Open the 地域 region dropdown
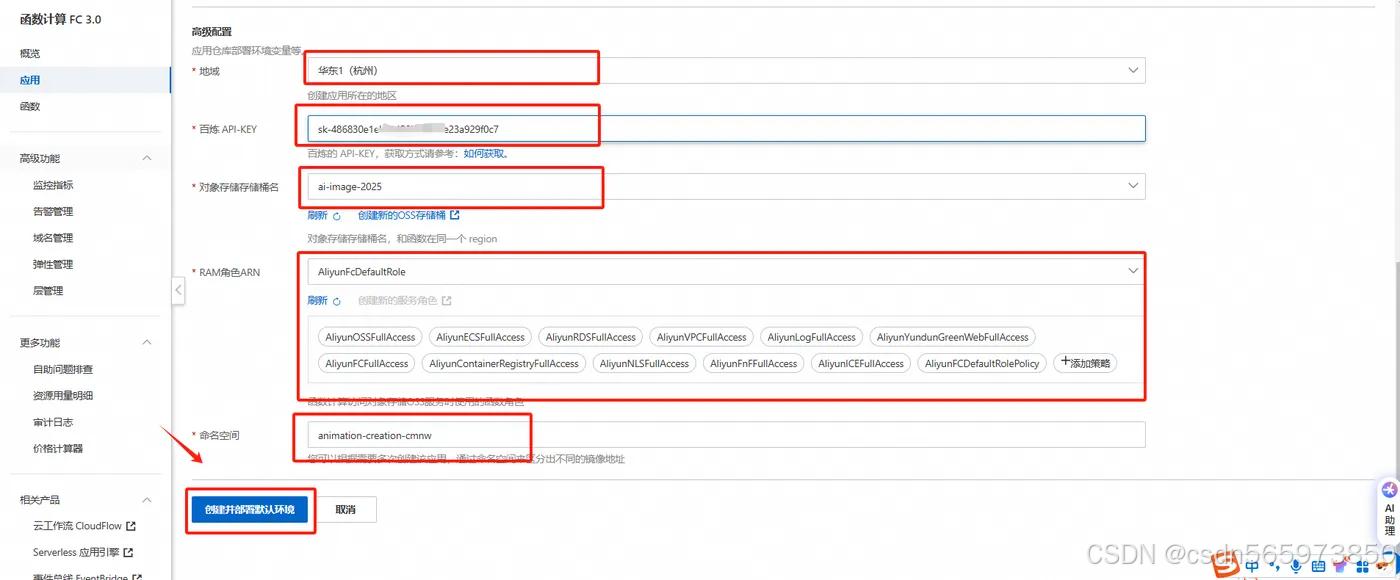The width and height of the screenshot is (1400, 580). 726,70
